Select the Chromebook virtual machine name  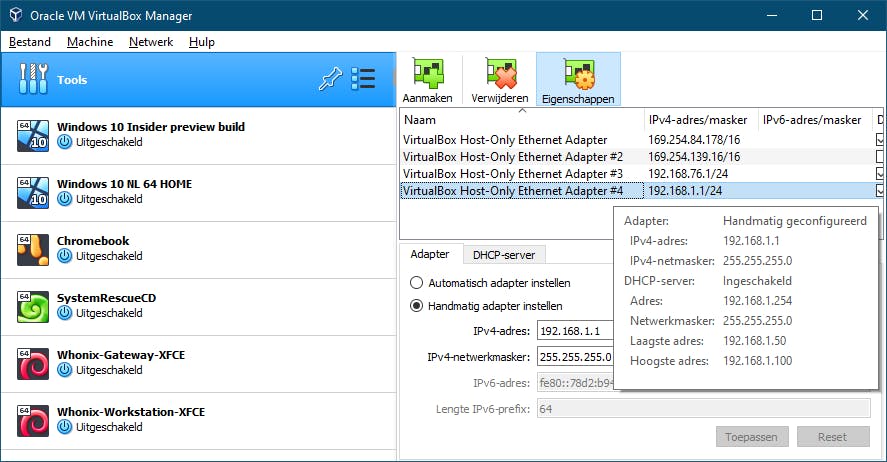click(93, 241)
